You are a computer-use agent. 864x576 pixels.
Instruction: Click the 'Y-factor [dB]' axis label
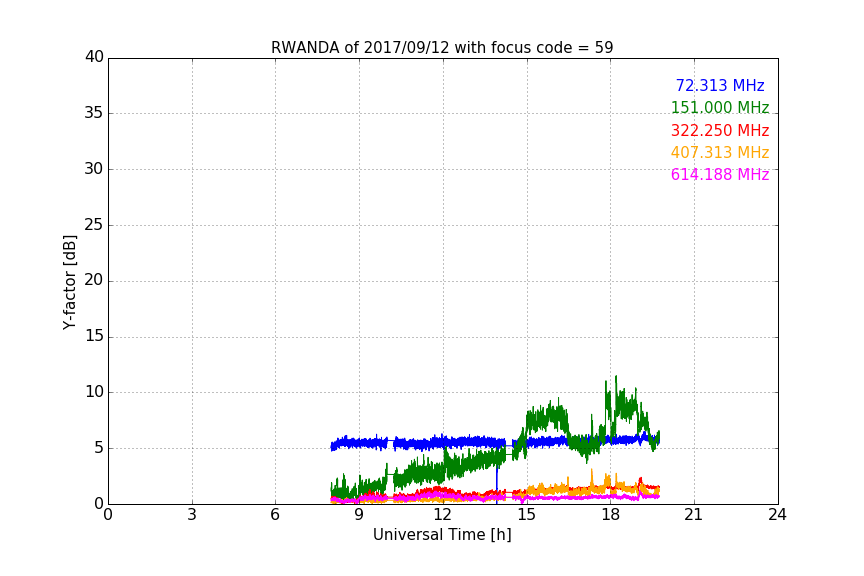[69, 282]
